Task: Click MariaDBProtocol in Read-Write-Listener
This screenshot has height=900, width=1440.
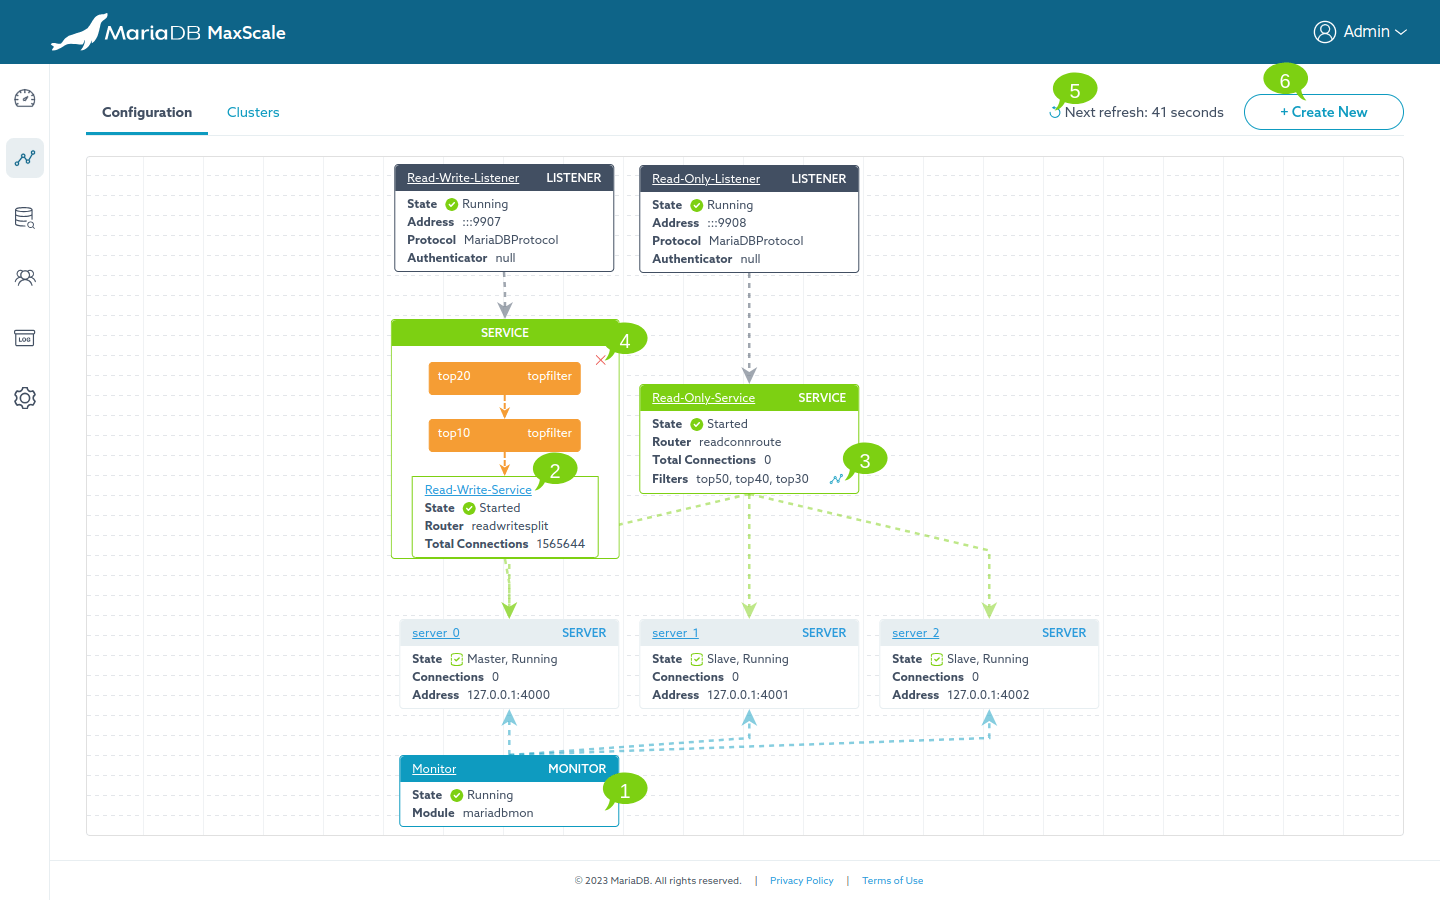Action: tap(511, 240)
